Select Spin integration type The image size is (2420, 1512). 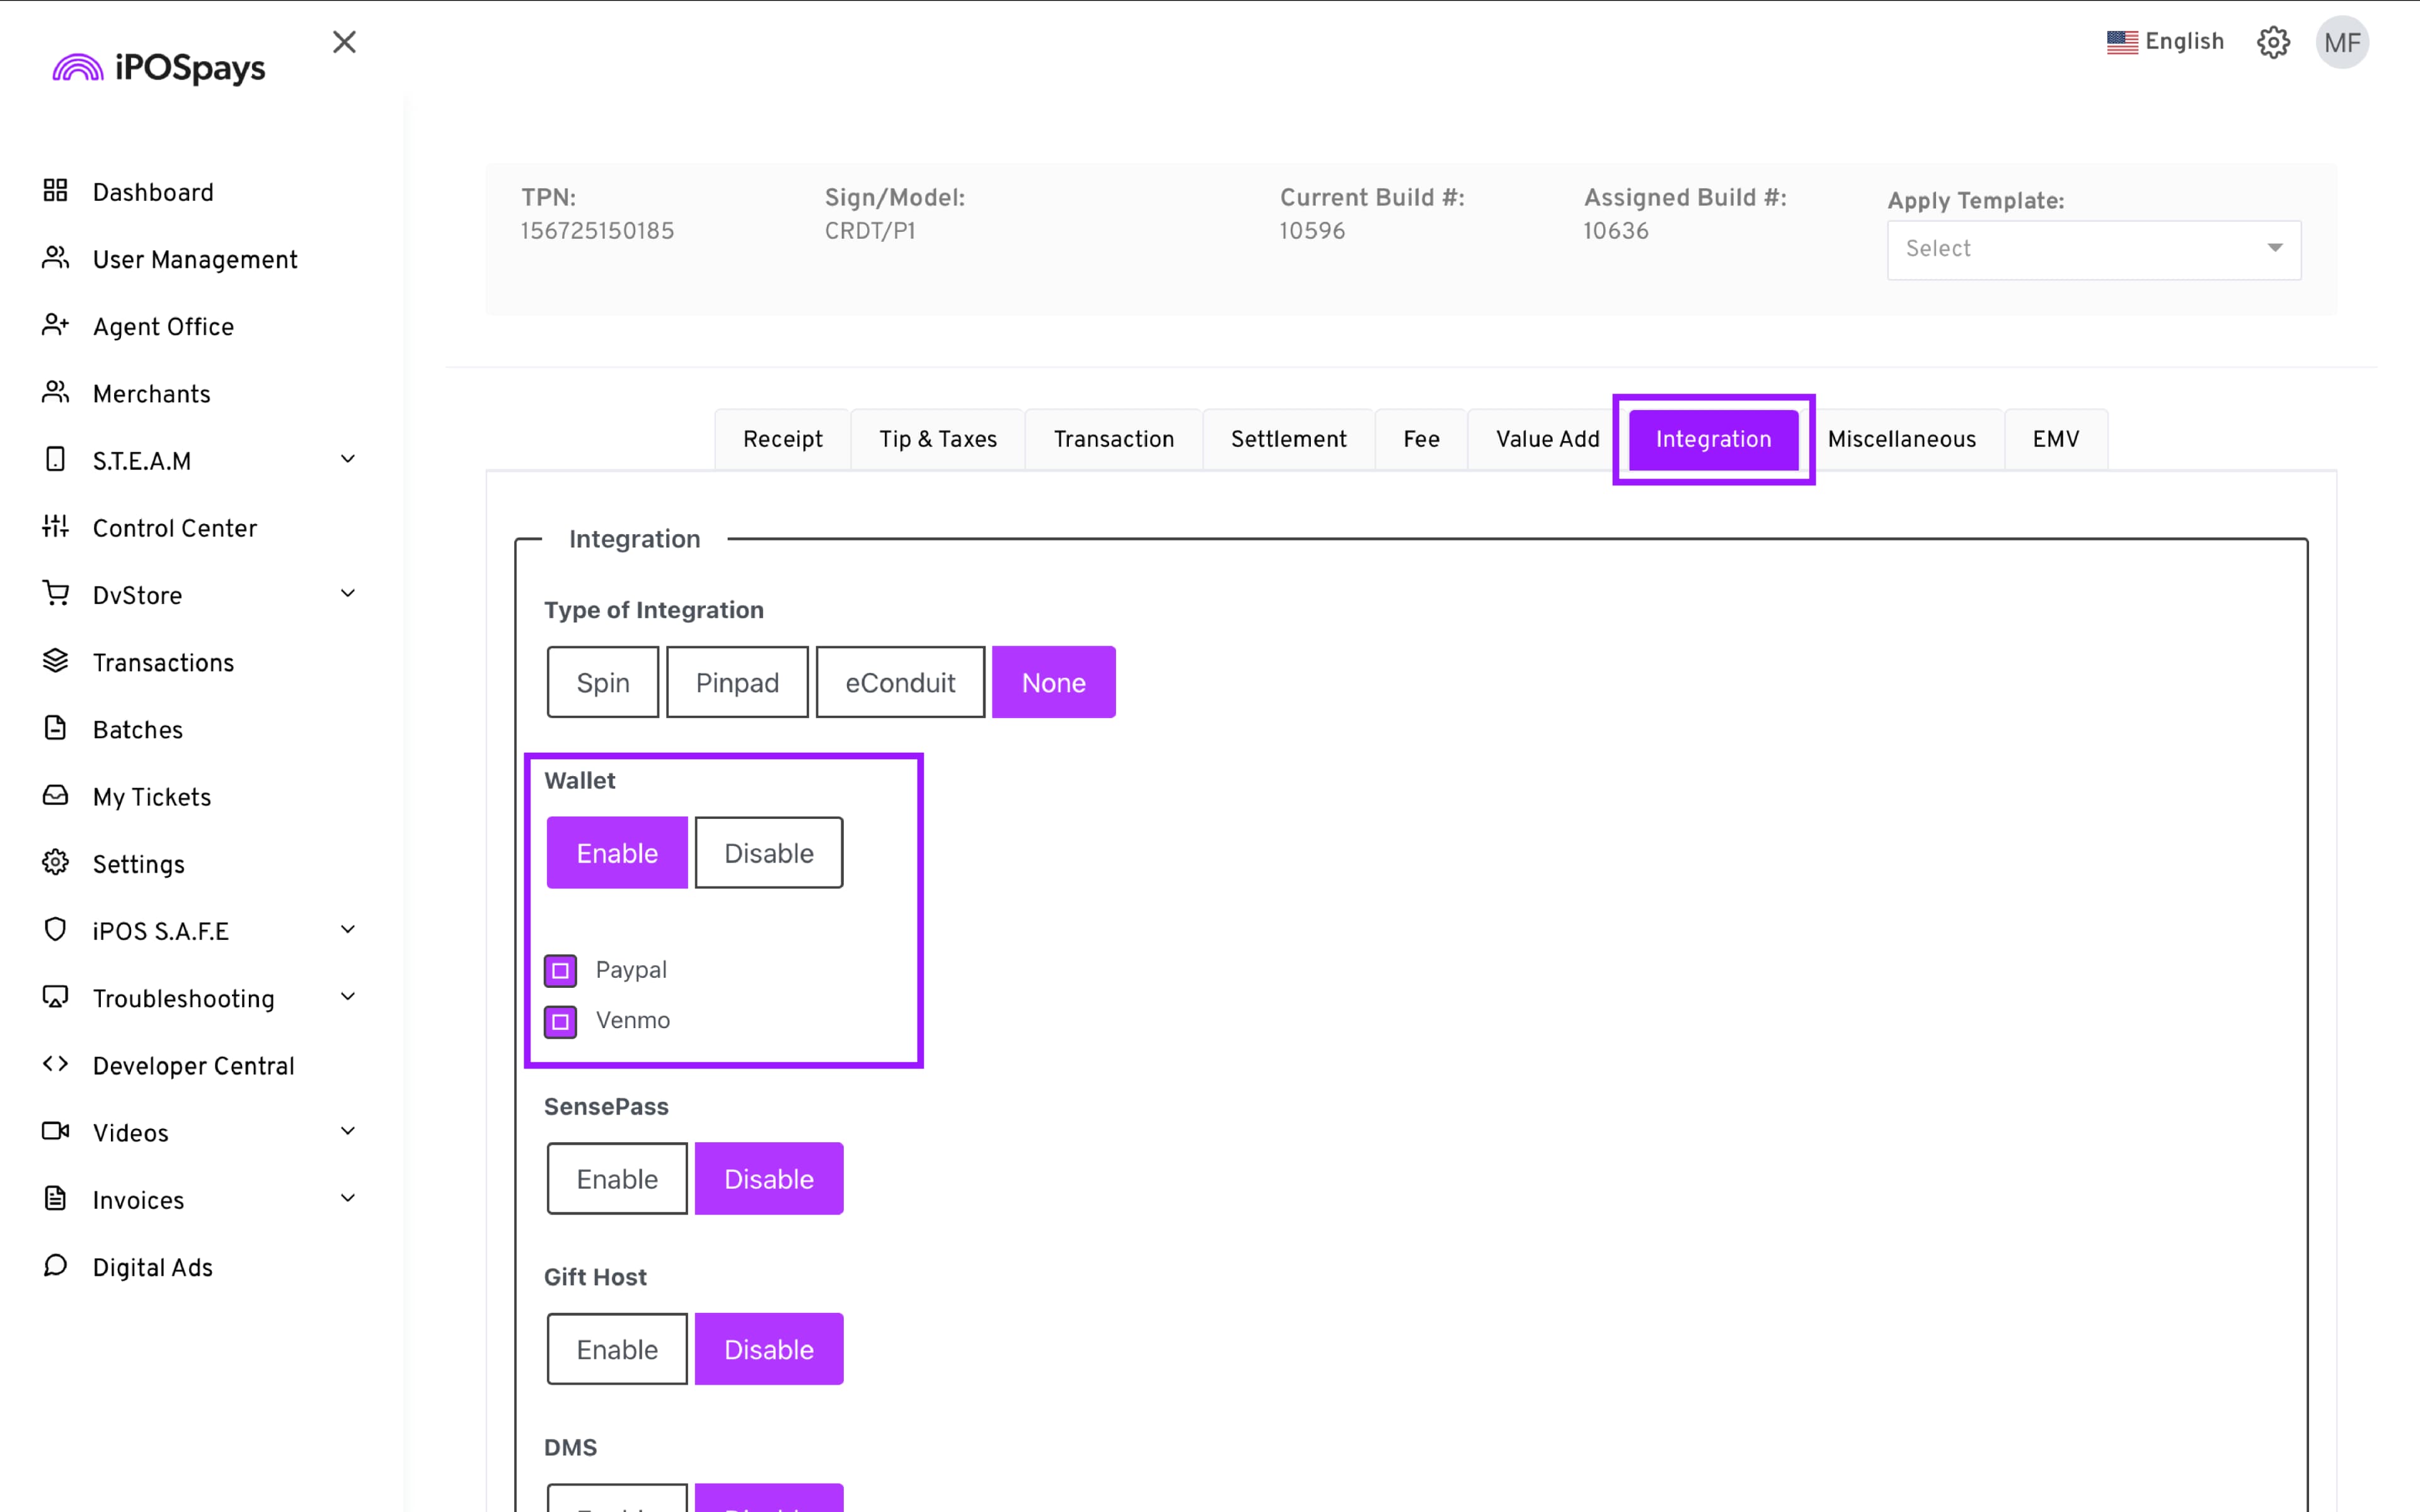tap(602, 683)
